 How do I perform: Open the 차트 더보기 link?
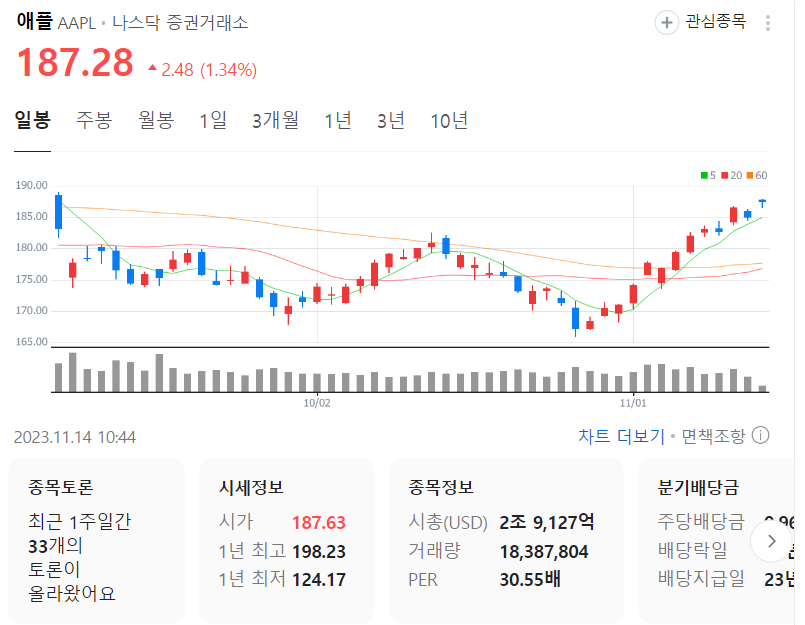[x=621, y=436]
